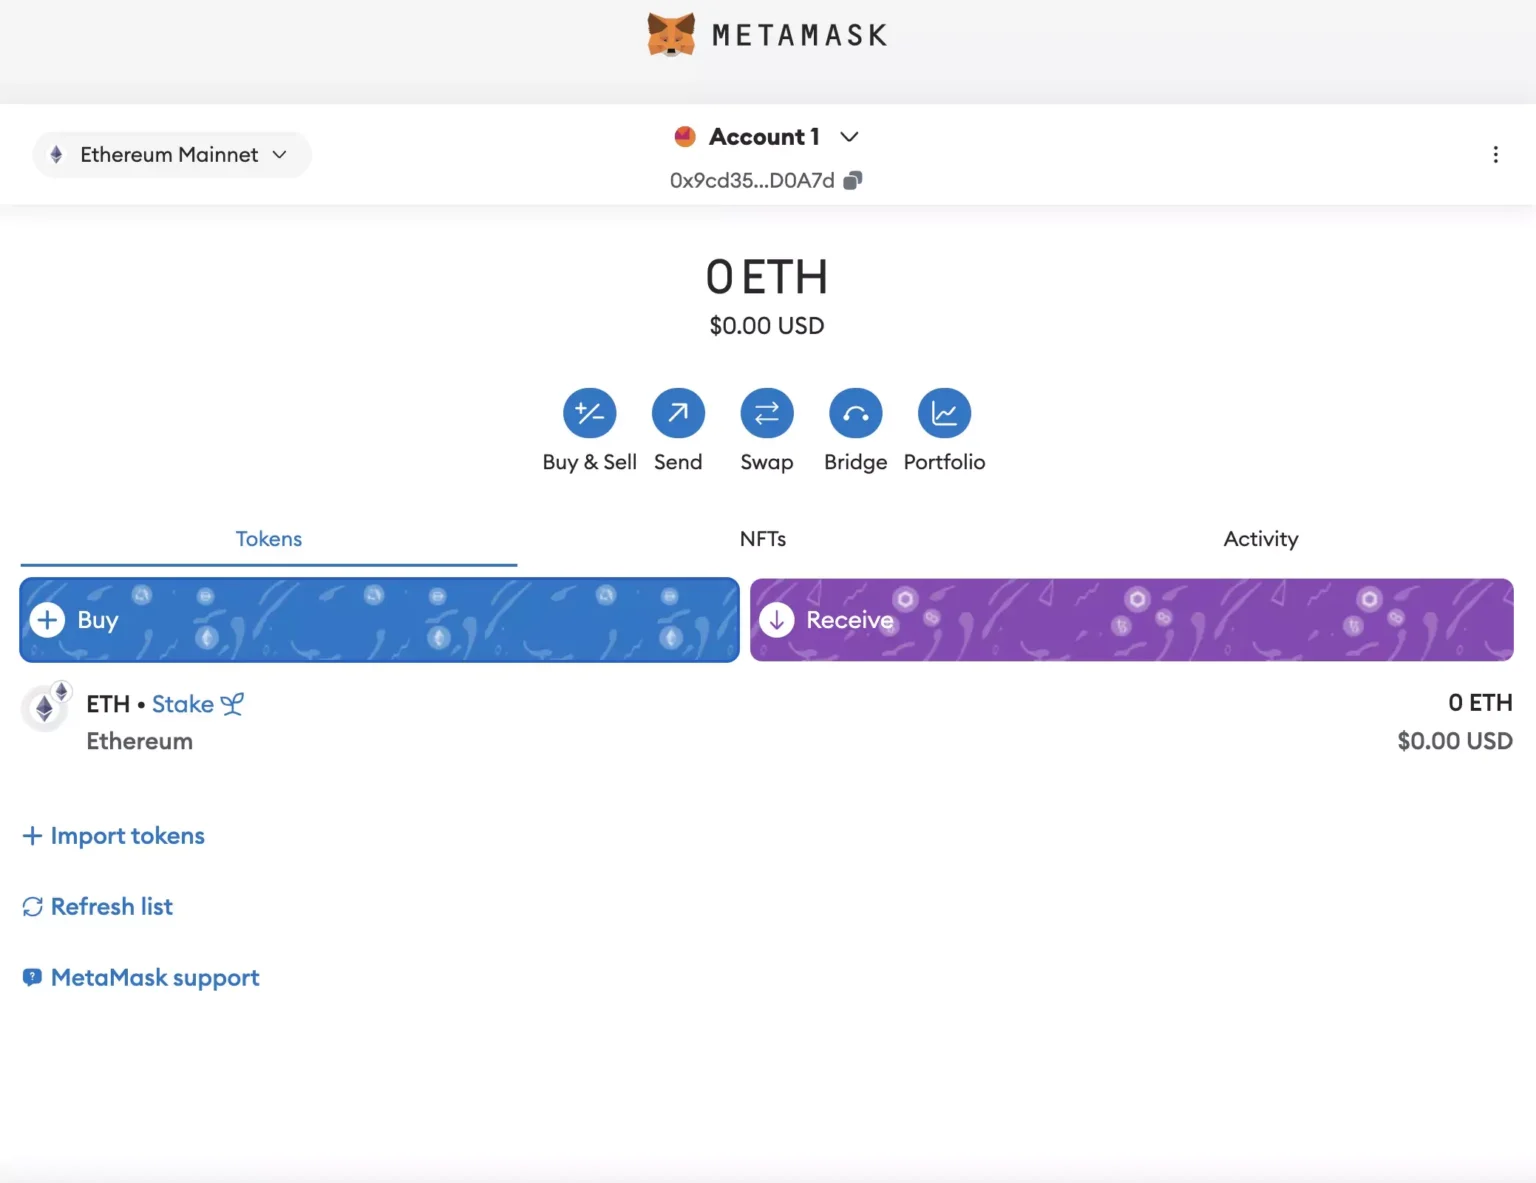Expand the Account 1 chevron selector

click(849, 137)
